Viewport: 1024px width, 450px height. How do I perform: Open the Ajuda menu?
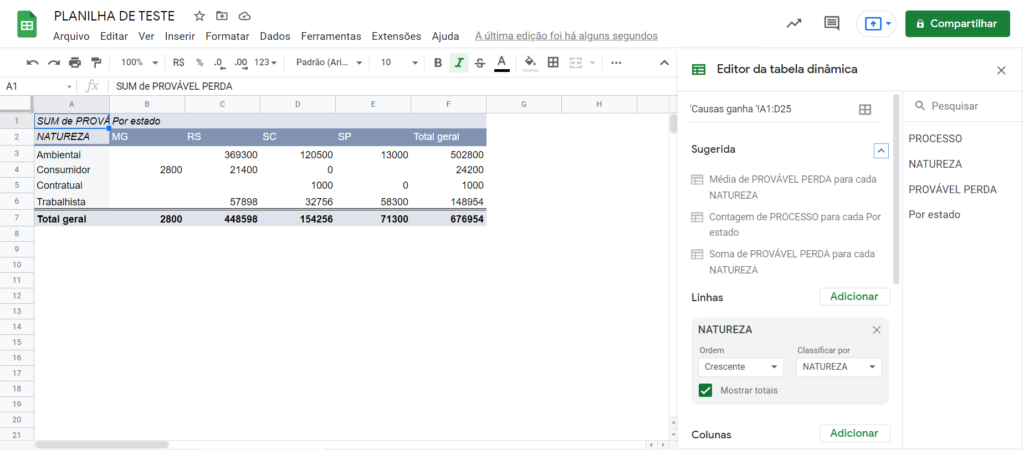pyautogui.click(x=445, y=36)
